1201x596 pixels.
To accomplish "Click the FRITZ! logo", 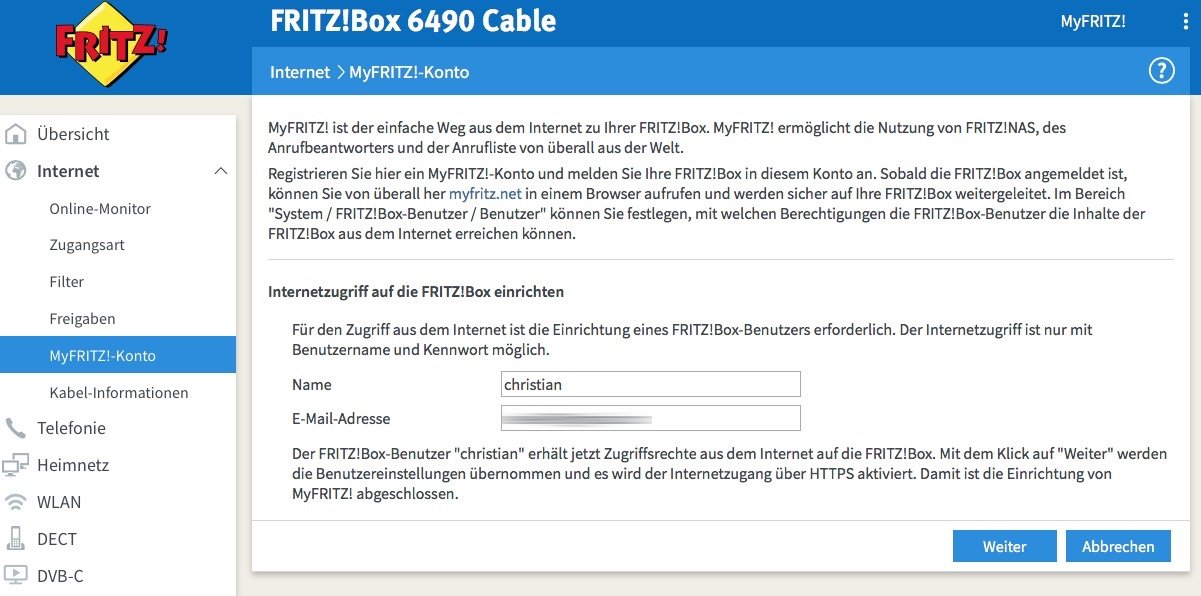I will (112, 46).
